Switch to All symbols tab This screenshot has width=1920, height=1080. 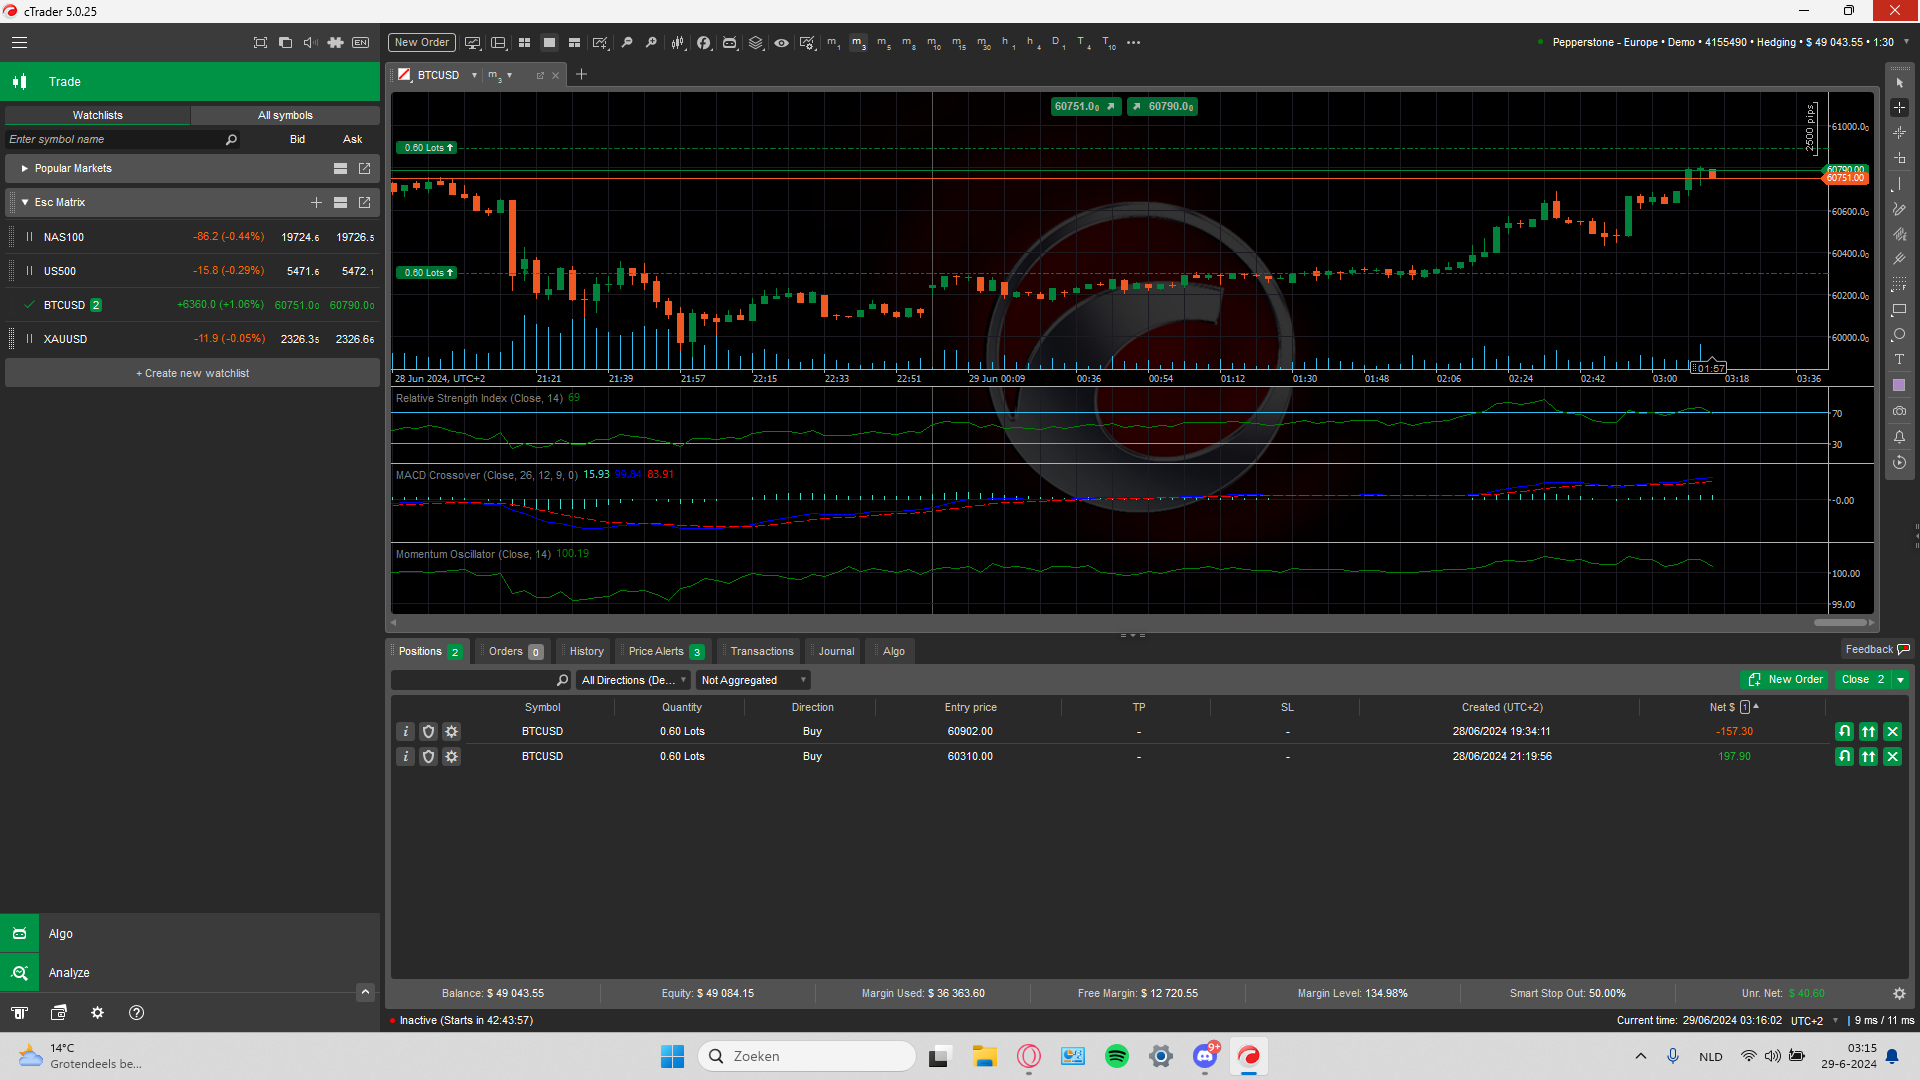tap(285, 116)
